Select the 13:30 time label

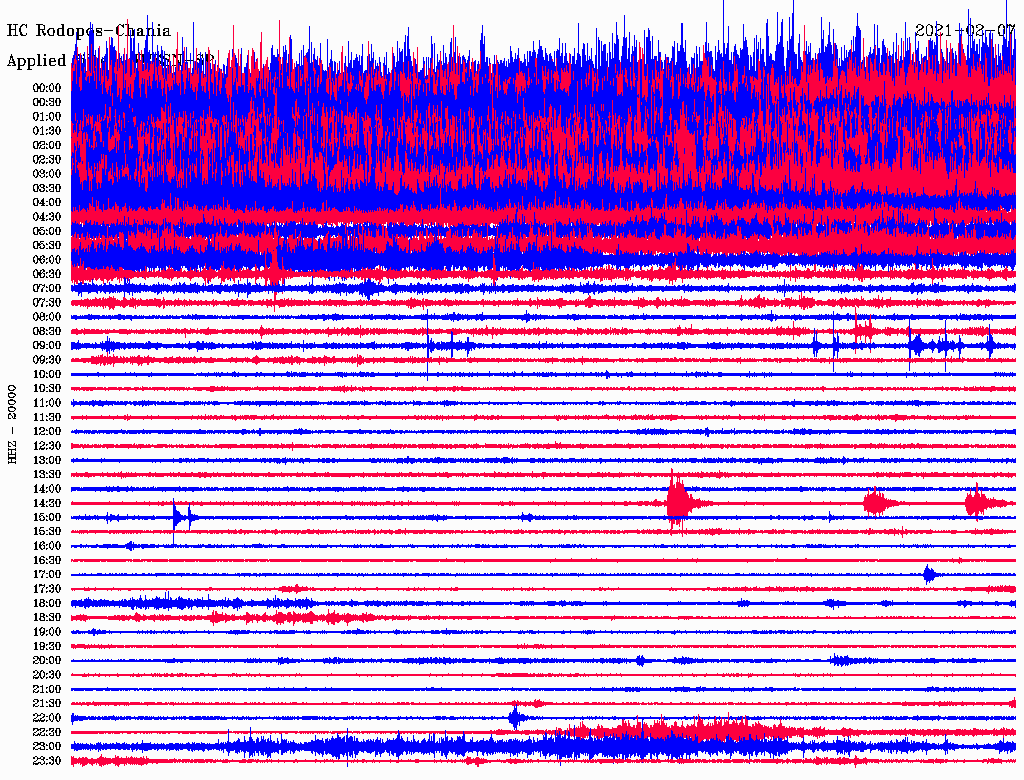46,474
